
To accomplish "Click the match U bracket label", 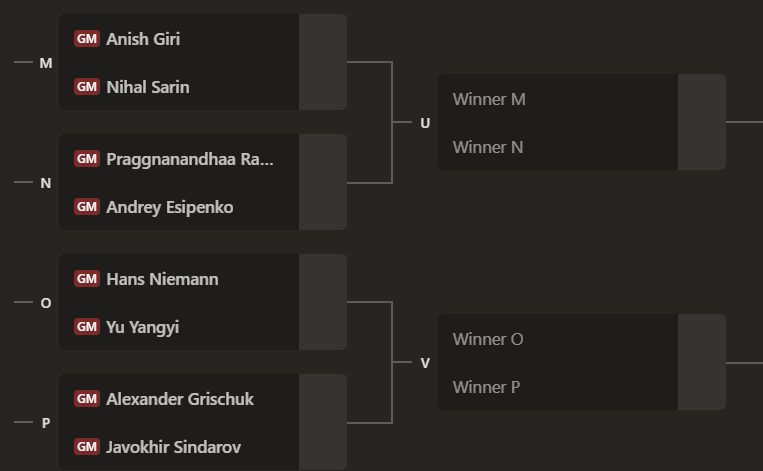I will point(425,123).
